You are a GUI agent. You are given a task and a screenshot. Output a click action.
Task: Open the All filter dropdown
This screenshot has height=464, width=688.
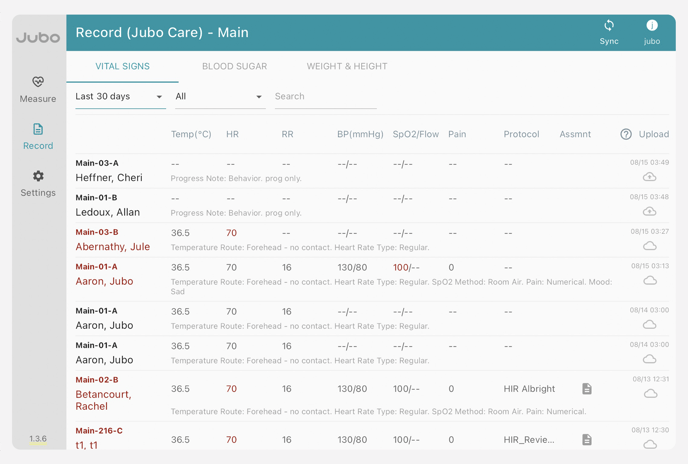[219, 97]
